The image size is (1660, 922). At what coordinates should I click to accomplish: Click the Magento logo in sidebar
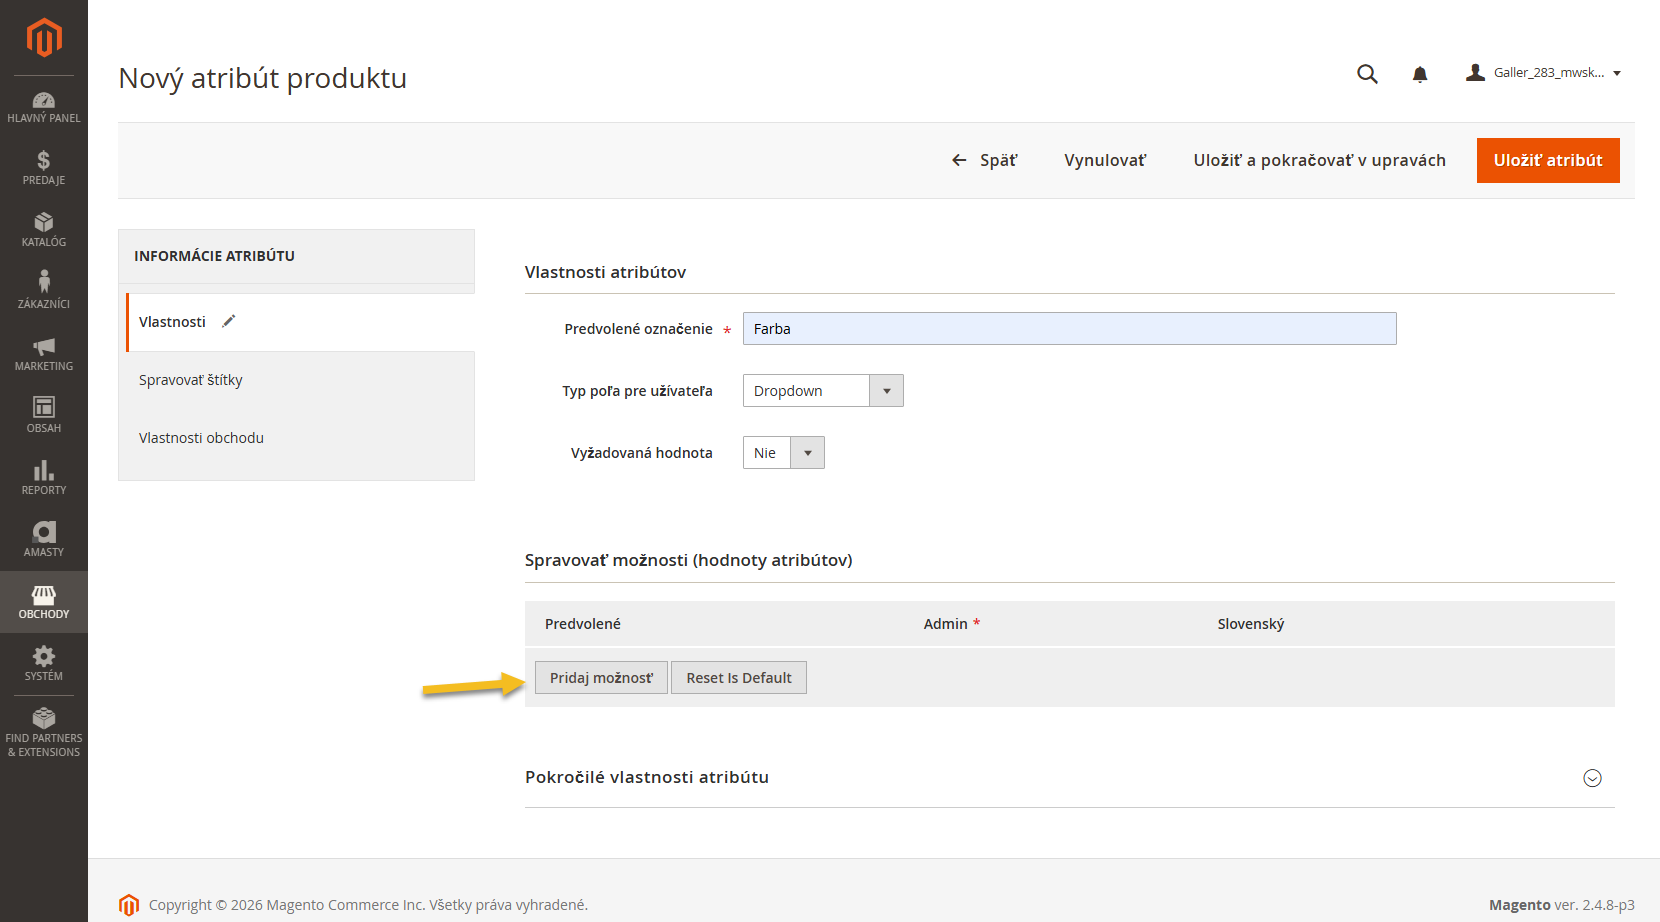click(44, 38)
